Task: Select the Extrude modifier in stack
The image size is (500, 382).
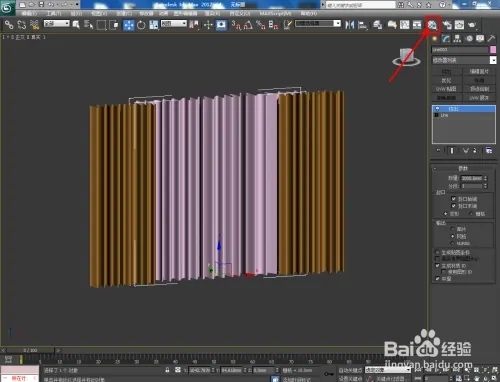Action: point(464,109)
